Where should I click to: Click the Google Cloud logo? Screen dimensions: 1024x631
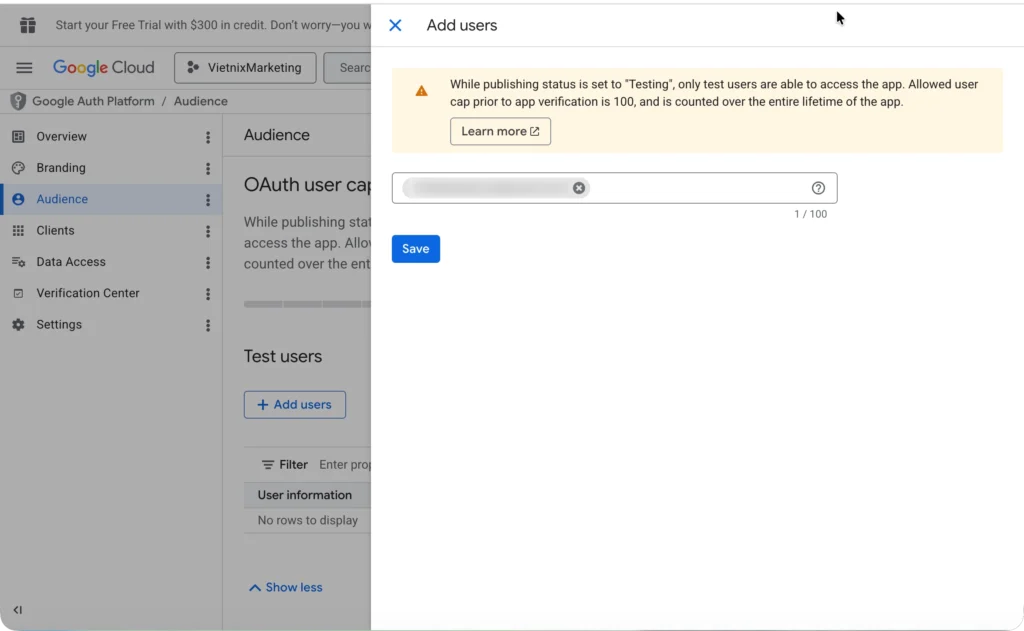tap(103, 67)
